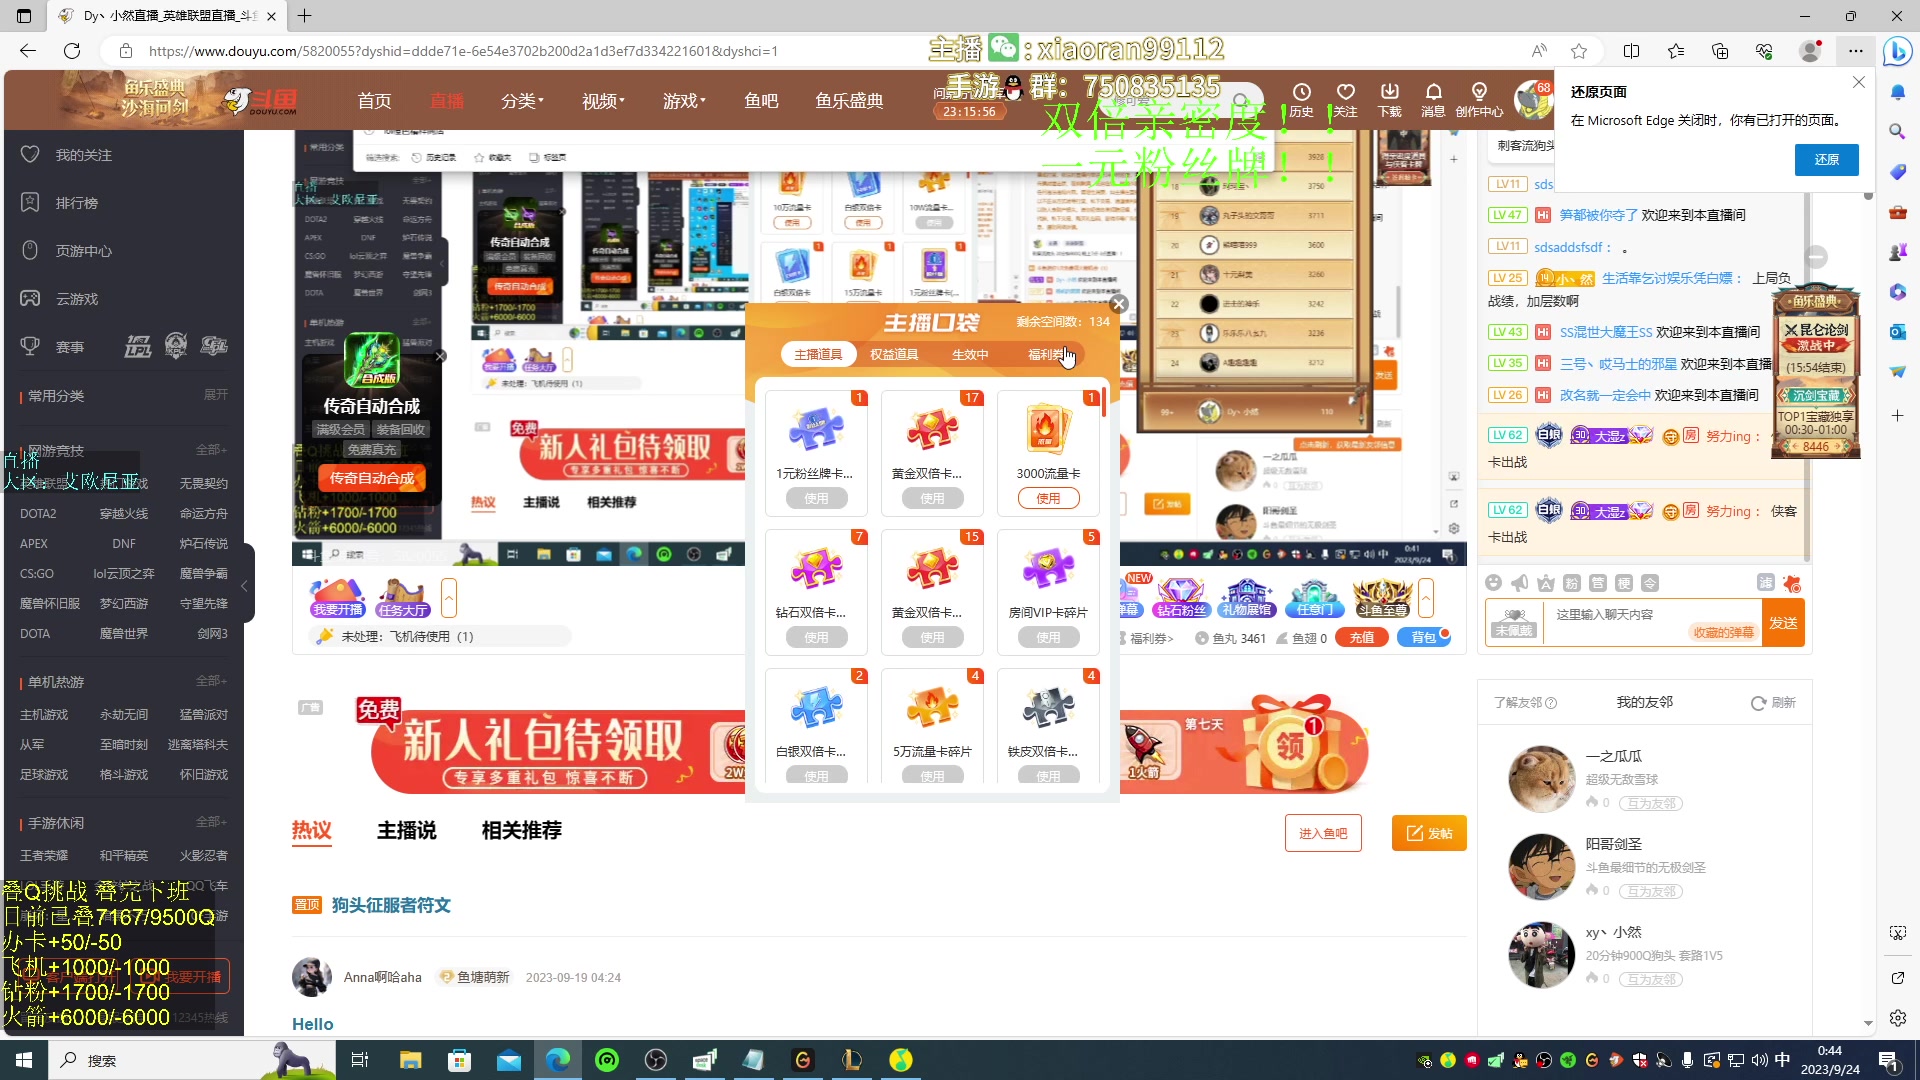Open 斗鱼至尊 supreme icon
The width and height of the screenshot is (1920, 1080).
coord(1382,598)
